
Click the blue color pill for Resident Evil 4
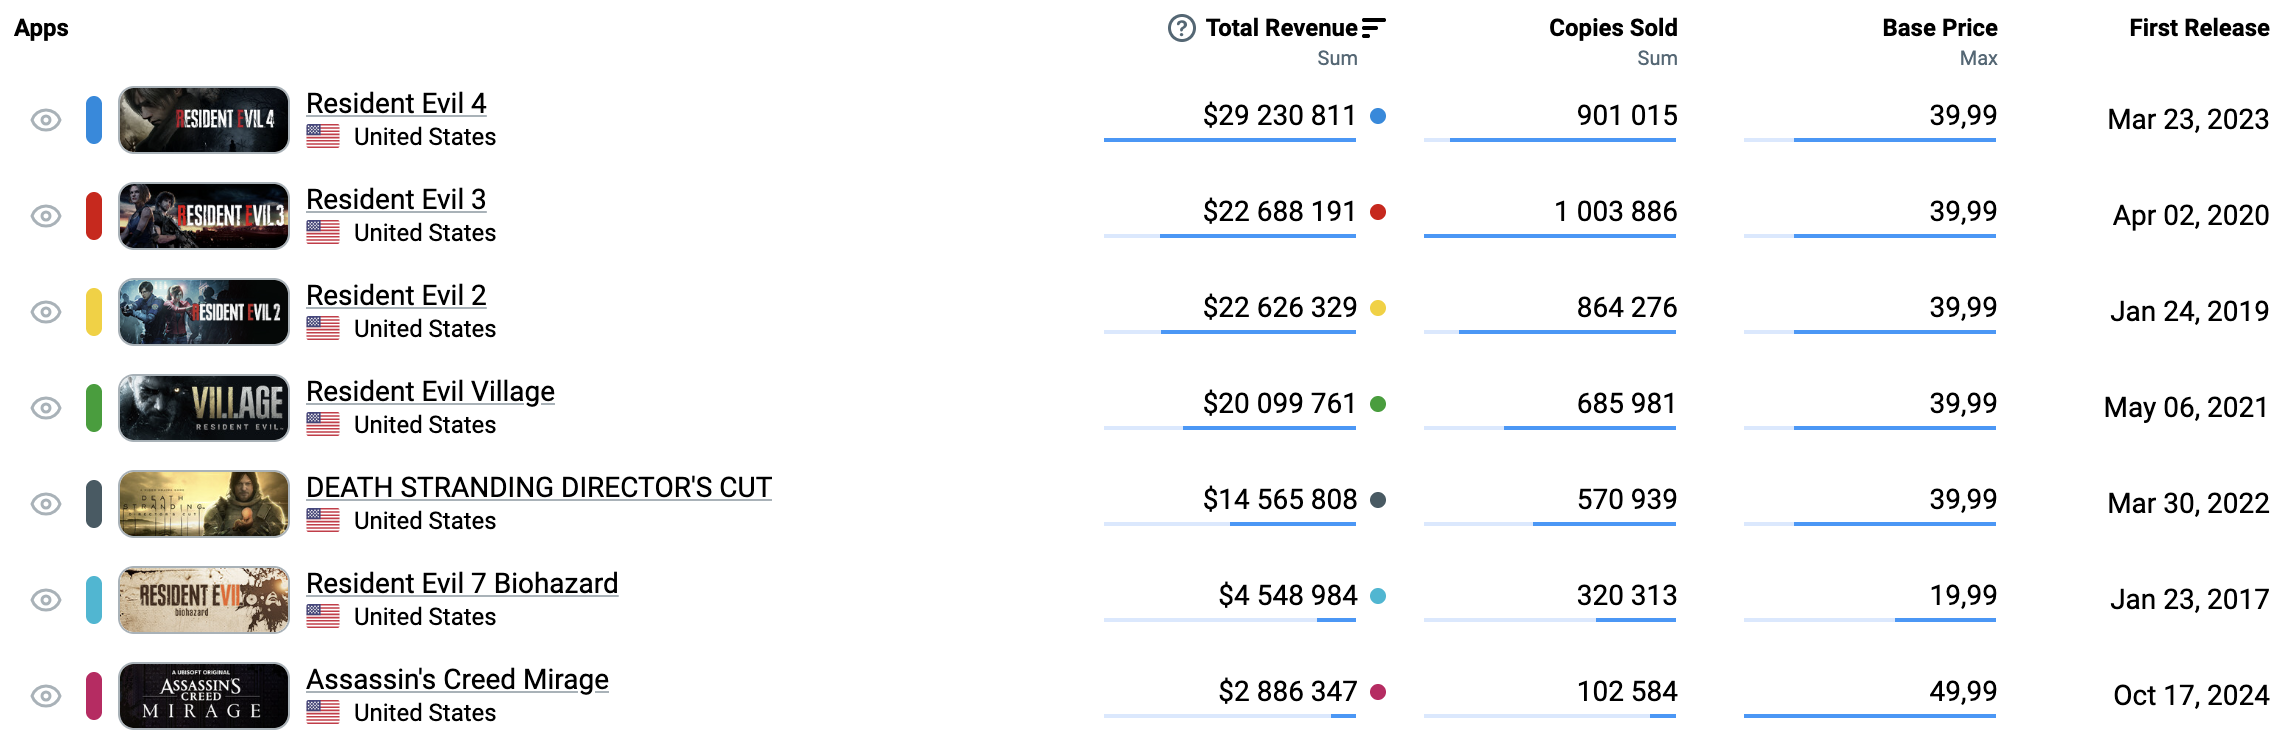coord(94,120)
